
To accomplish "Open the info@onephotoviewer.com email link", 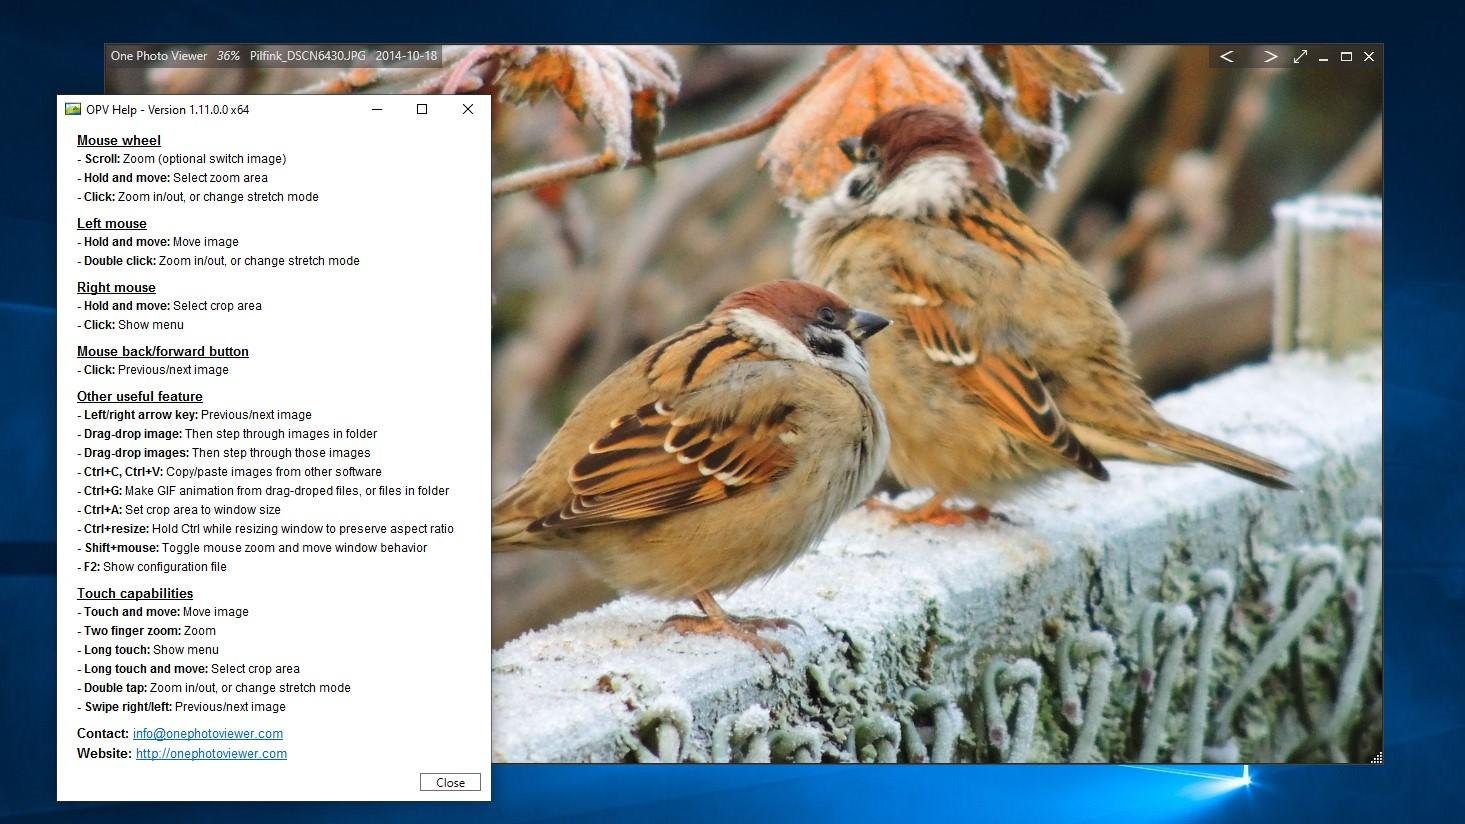I will coord(207,733).
